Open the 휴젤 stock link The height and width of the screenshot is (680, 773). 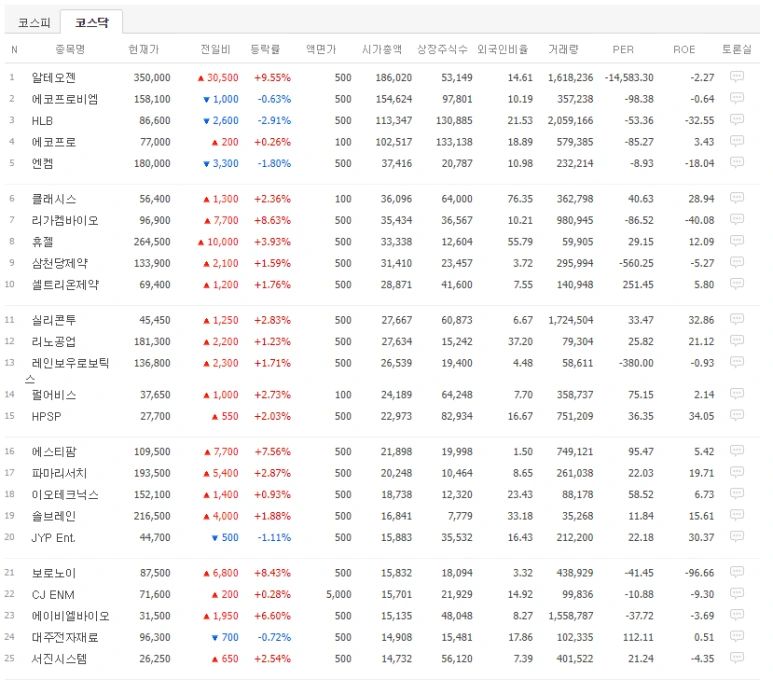point(42,242)
